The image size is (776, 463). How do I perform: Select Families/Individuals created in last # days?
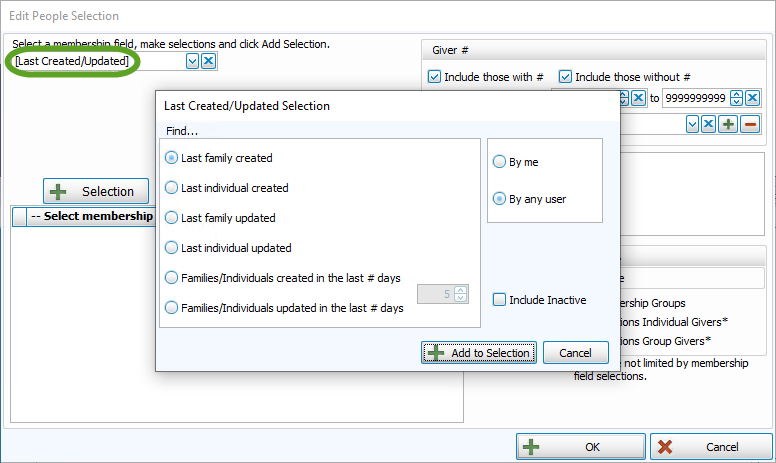point(172,278)
